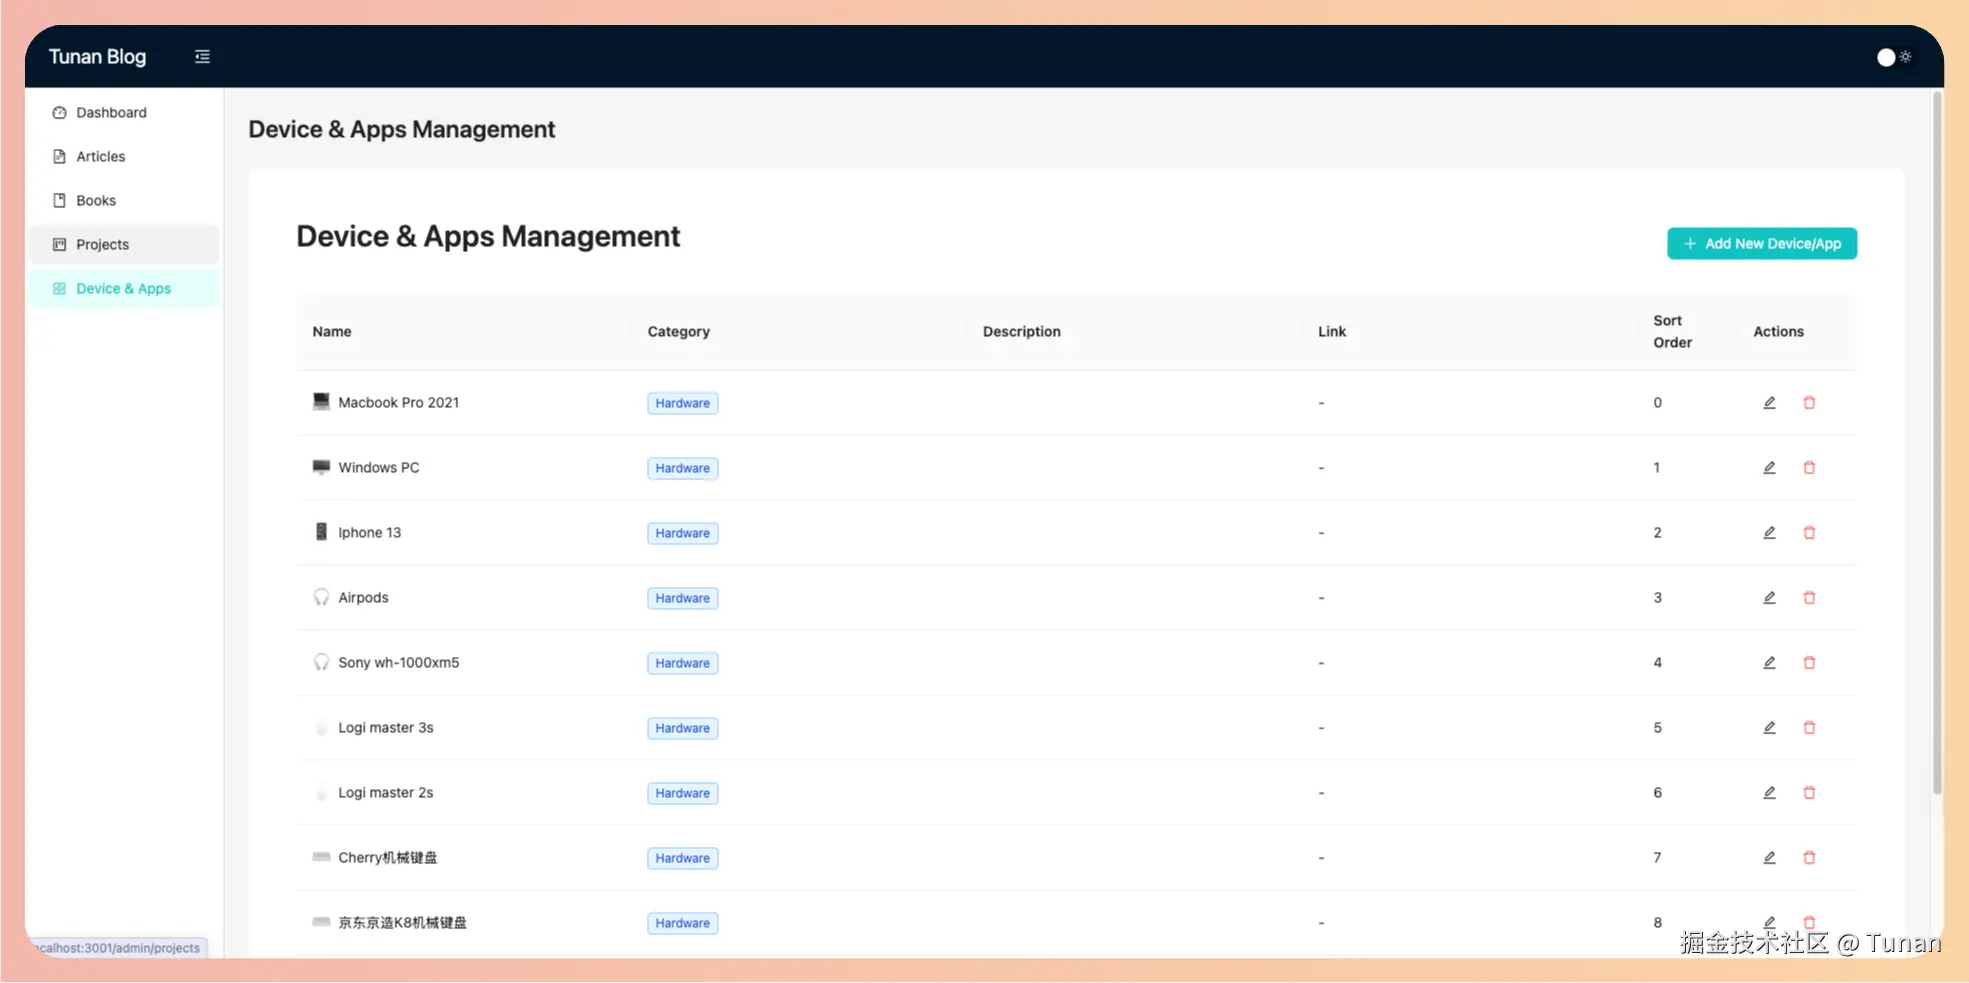Click the Tunan Blog logo title
The image size is (1969, 983).
pyautogui.click(x=98, y=57)
